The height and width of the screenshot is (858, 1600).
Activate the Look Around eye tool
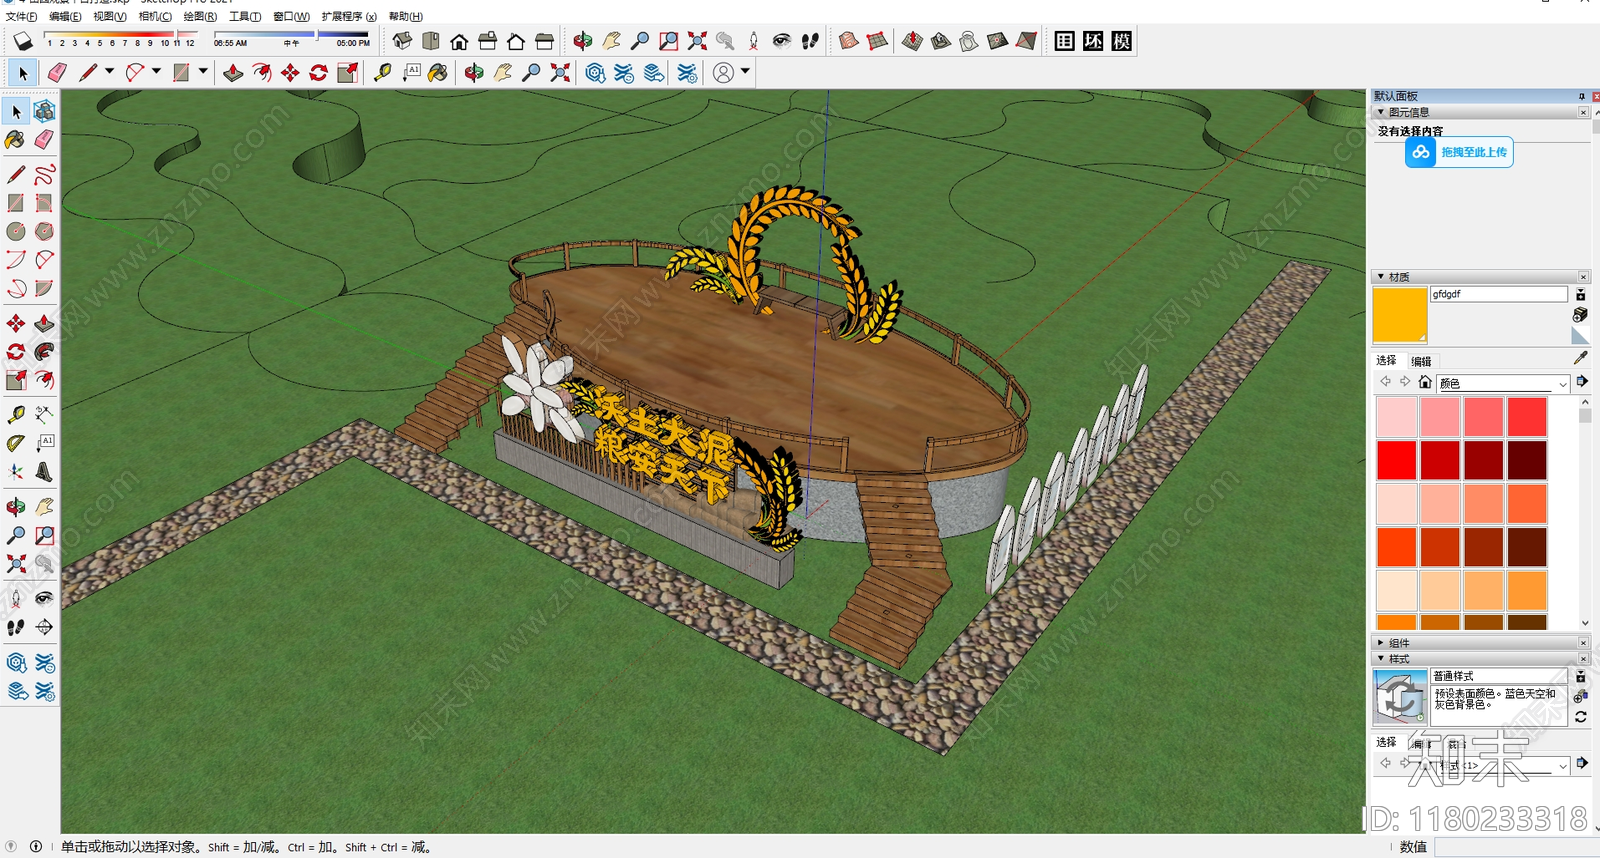pyautogui.click(x=782, y=41)
